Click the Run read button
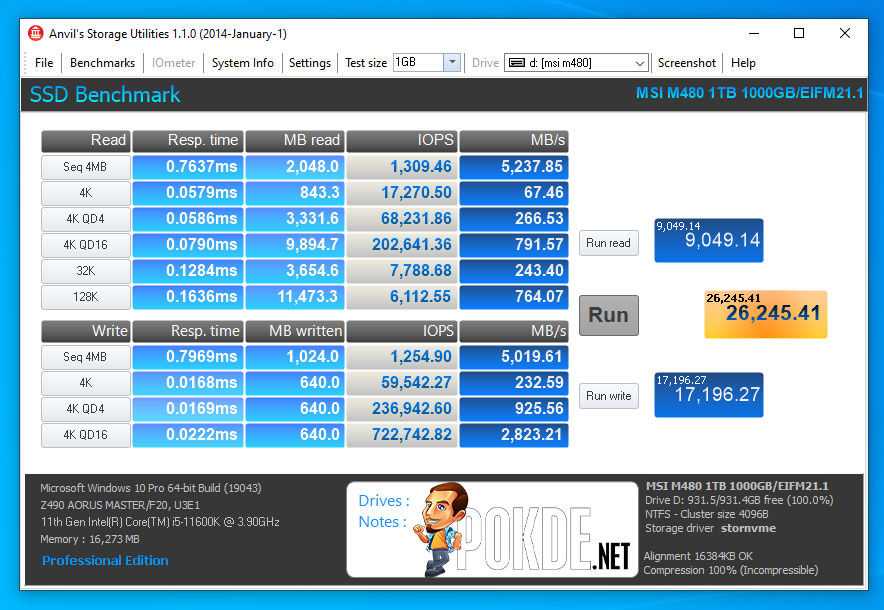 pos(608,243)
